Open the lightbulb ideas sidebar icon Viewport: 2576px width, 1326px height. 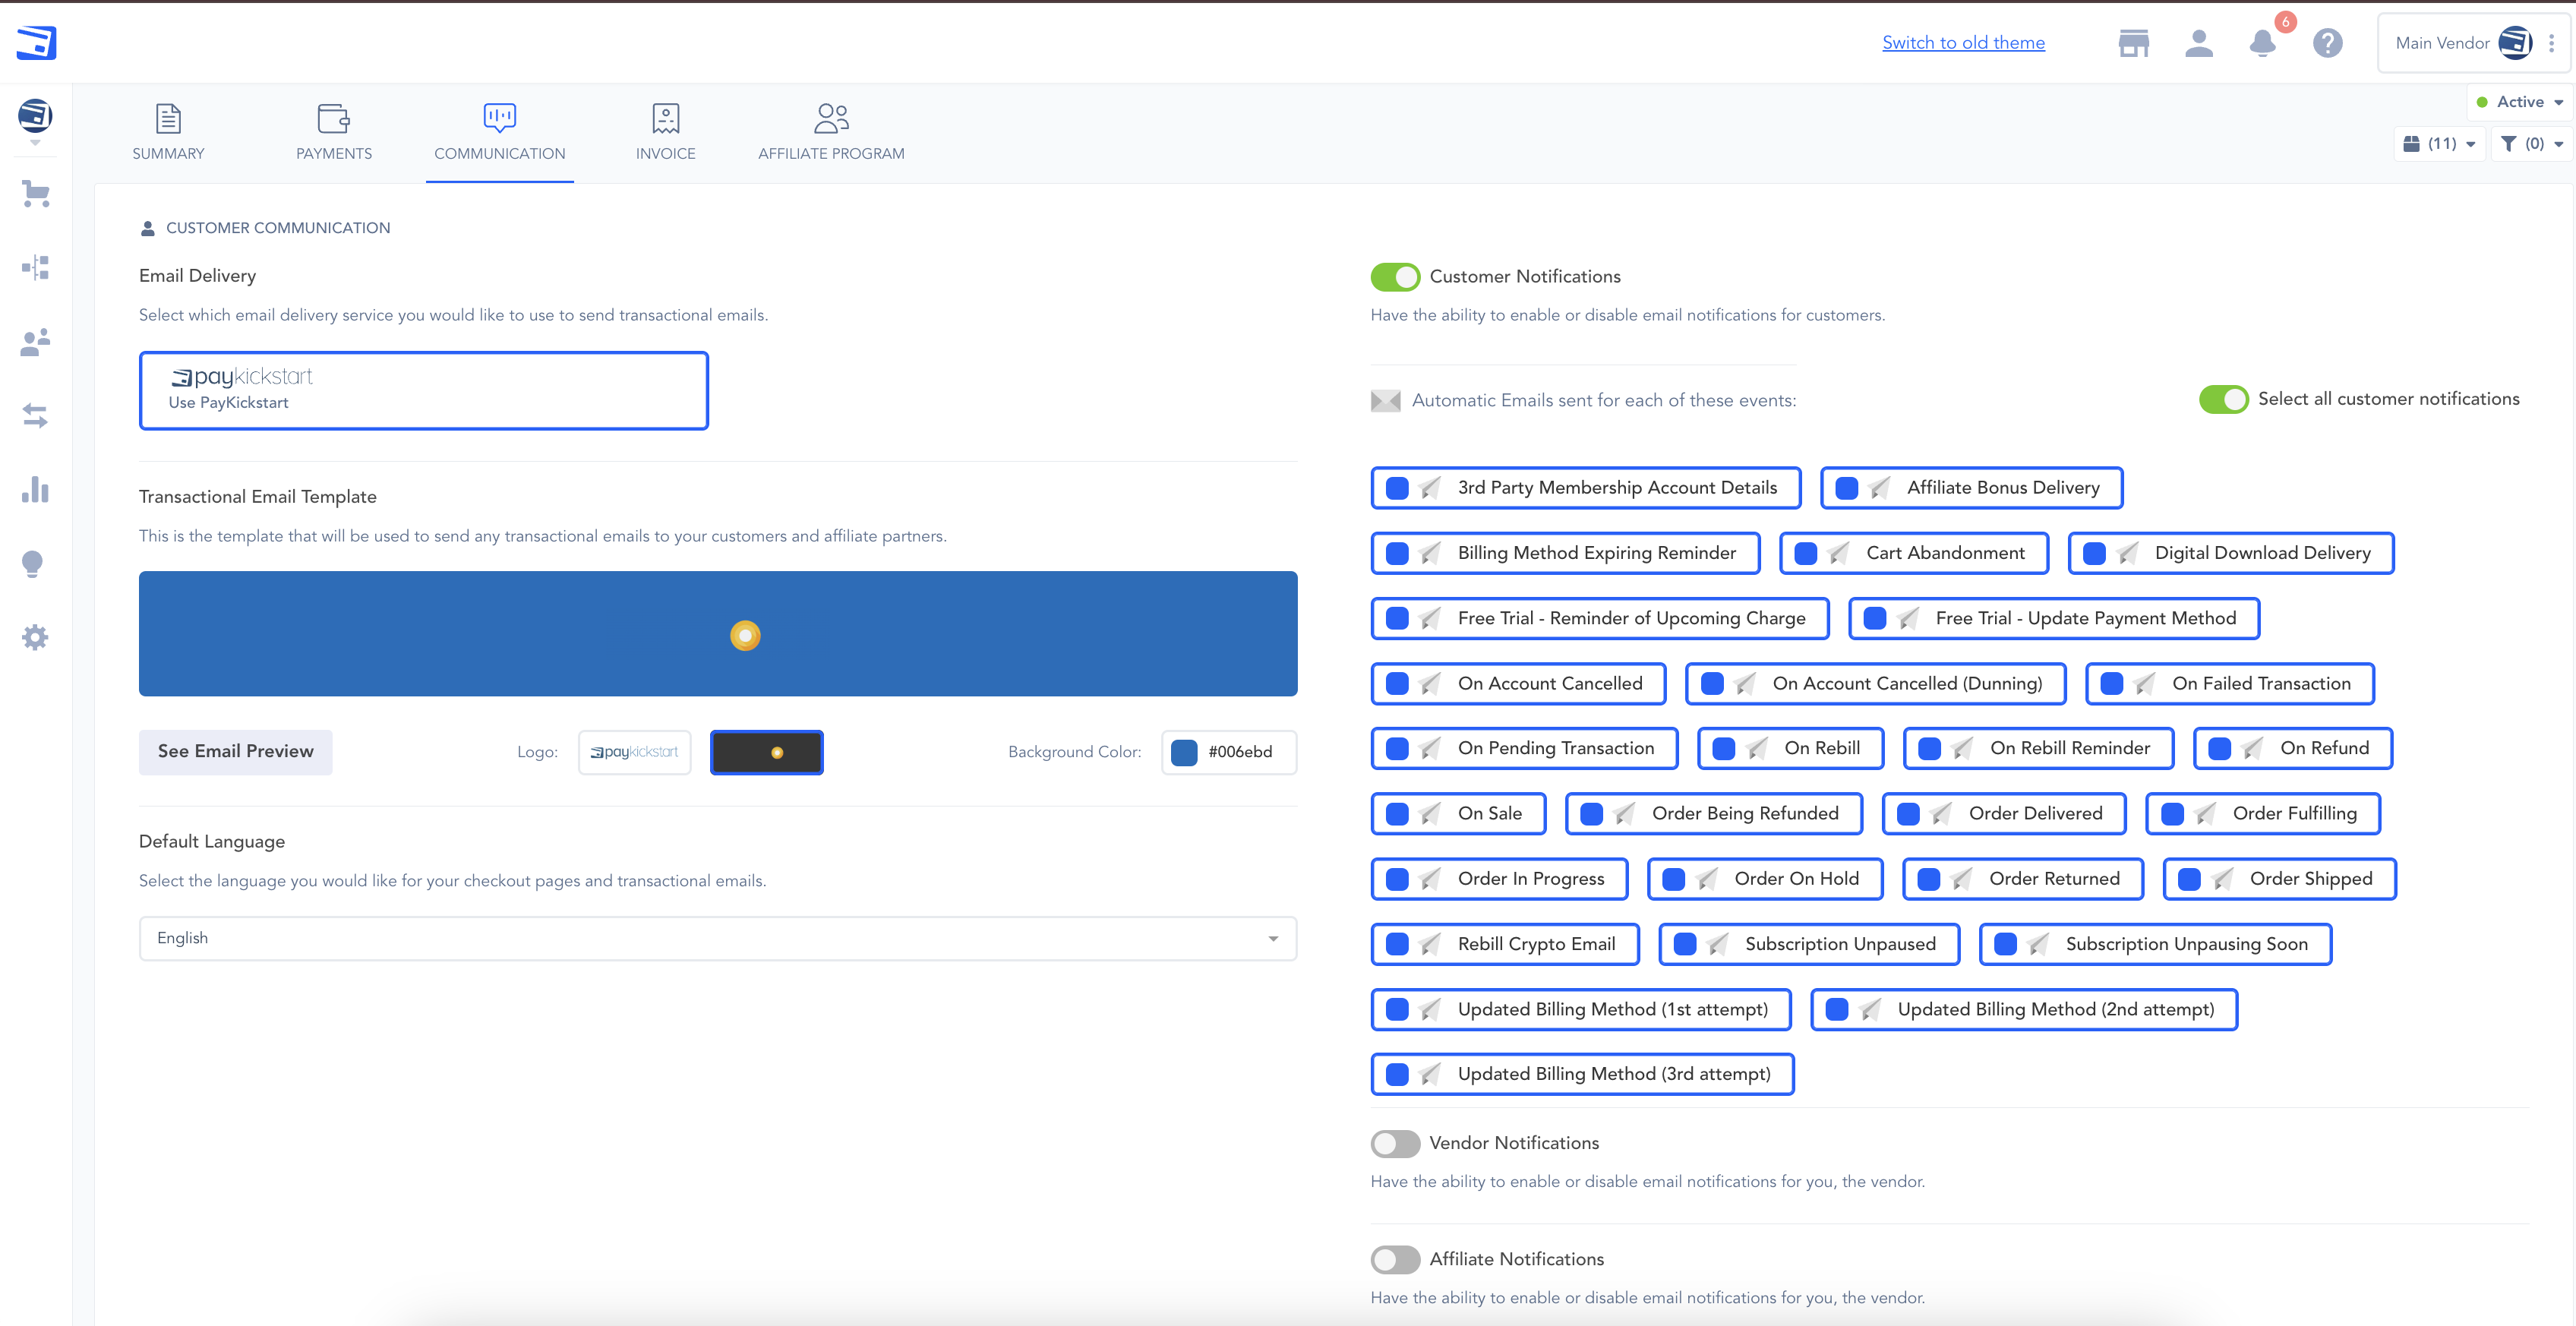tap(33, 563)
